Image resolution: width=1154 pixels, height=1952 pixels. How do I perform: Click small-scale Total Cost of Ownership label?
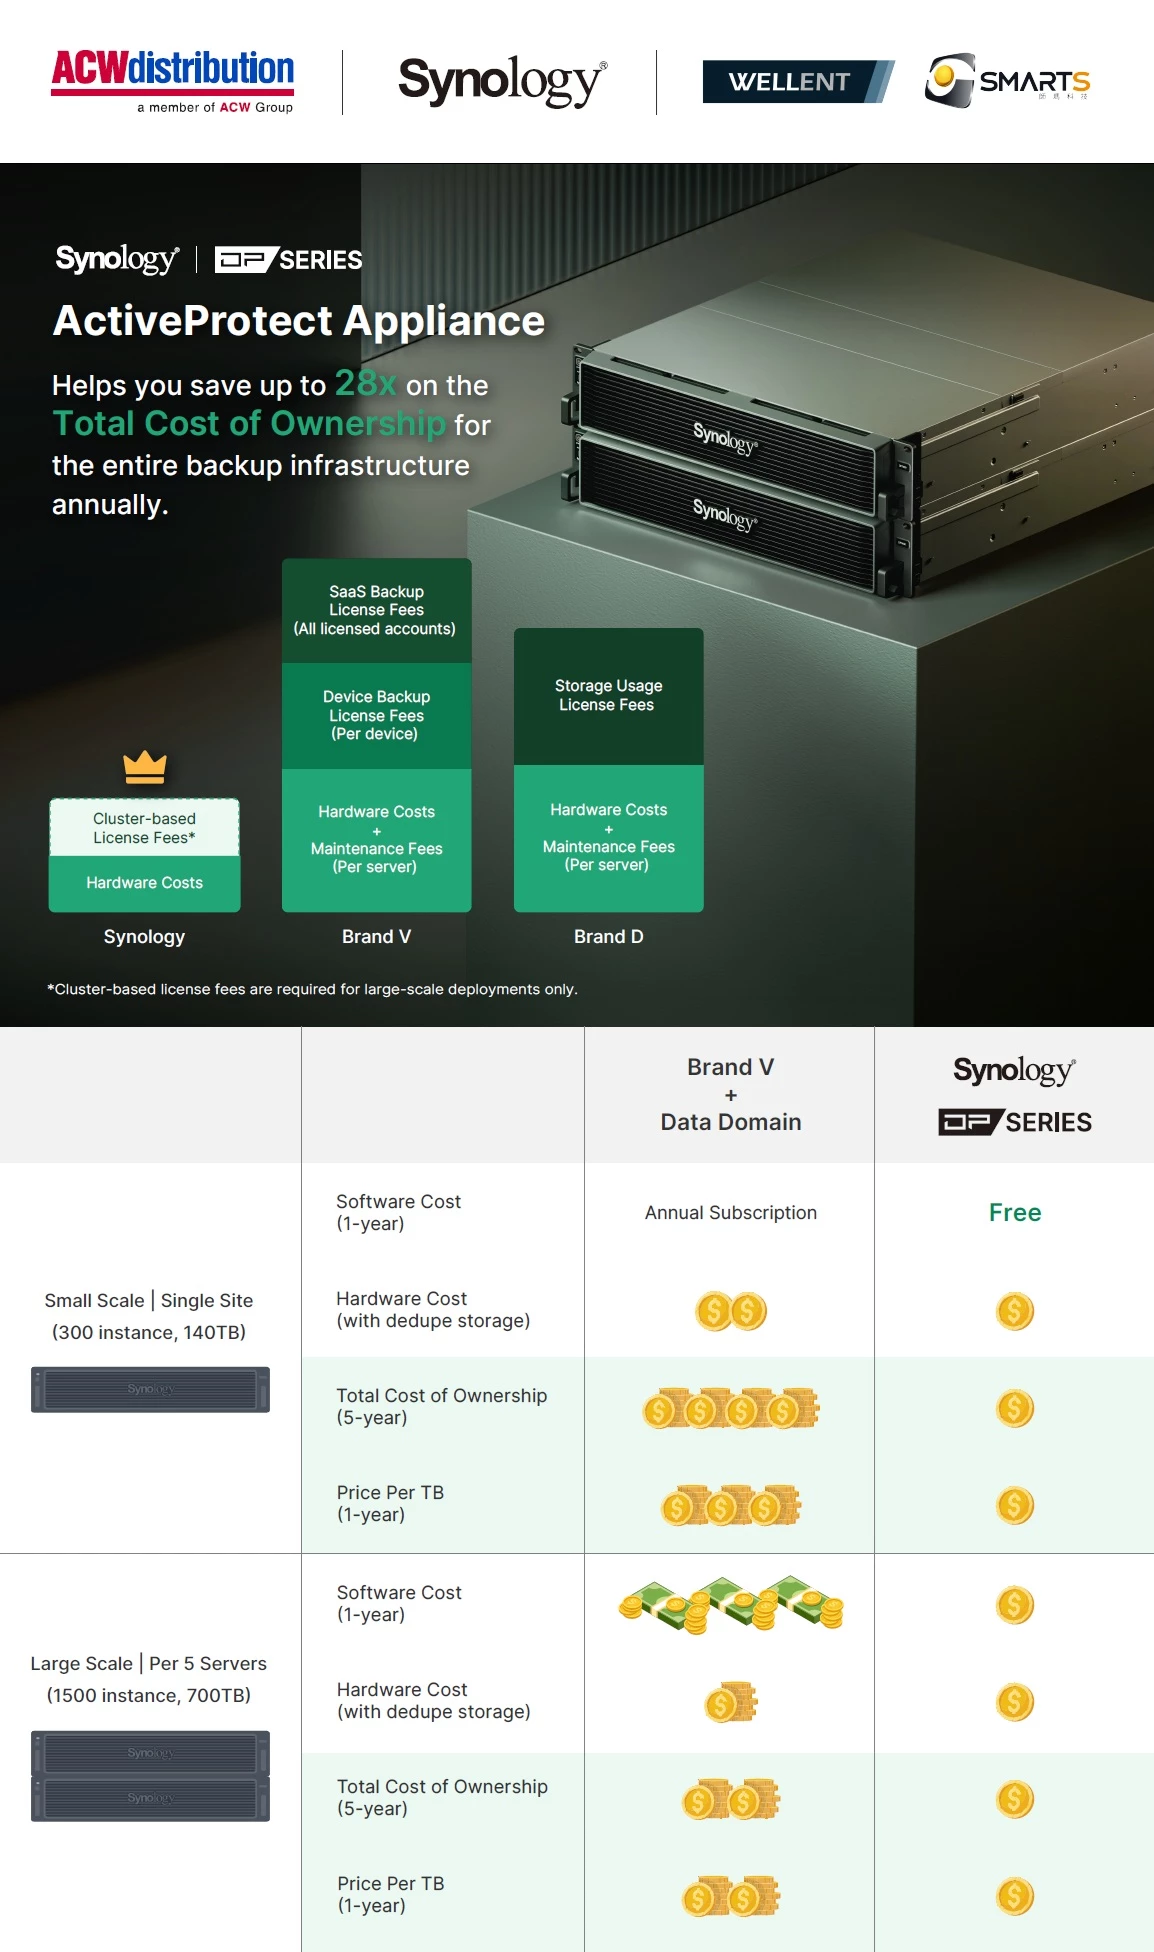coord(441,1407)
